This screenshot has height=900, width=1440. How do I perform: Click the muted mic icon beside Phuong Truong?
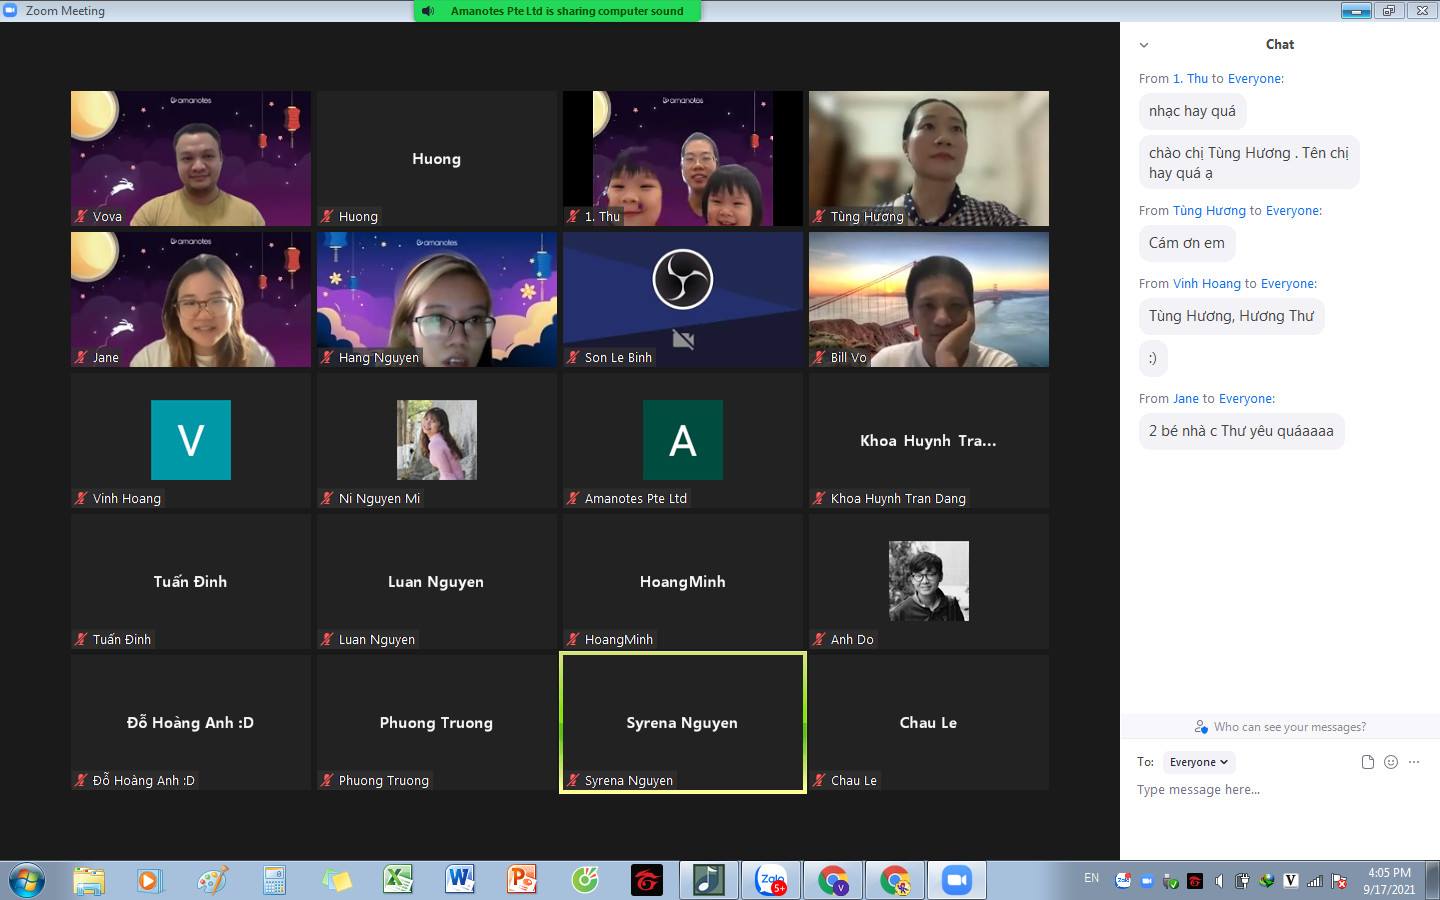click(x=327, y=780)
